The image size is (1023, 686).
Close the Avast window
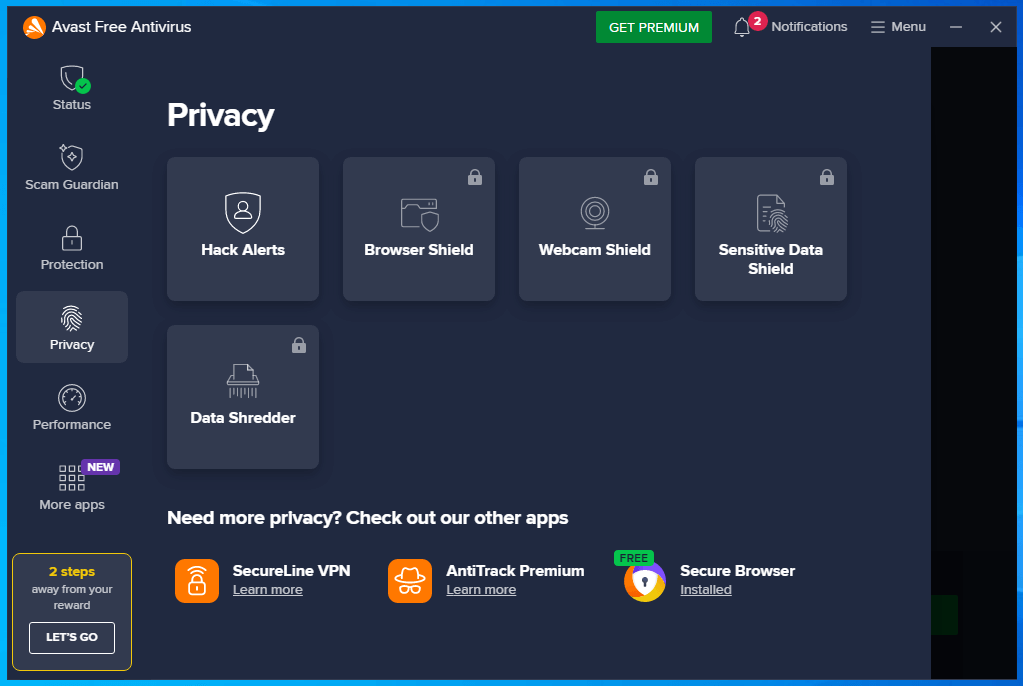[996, 27]
